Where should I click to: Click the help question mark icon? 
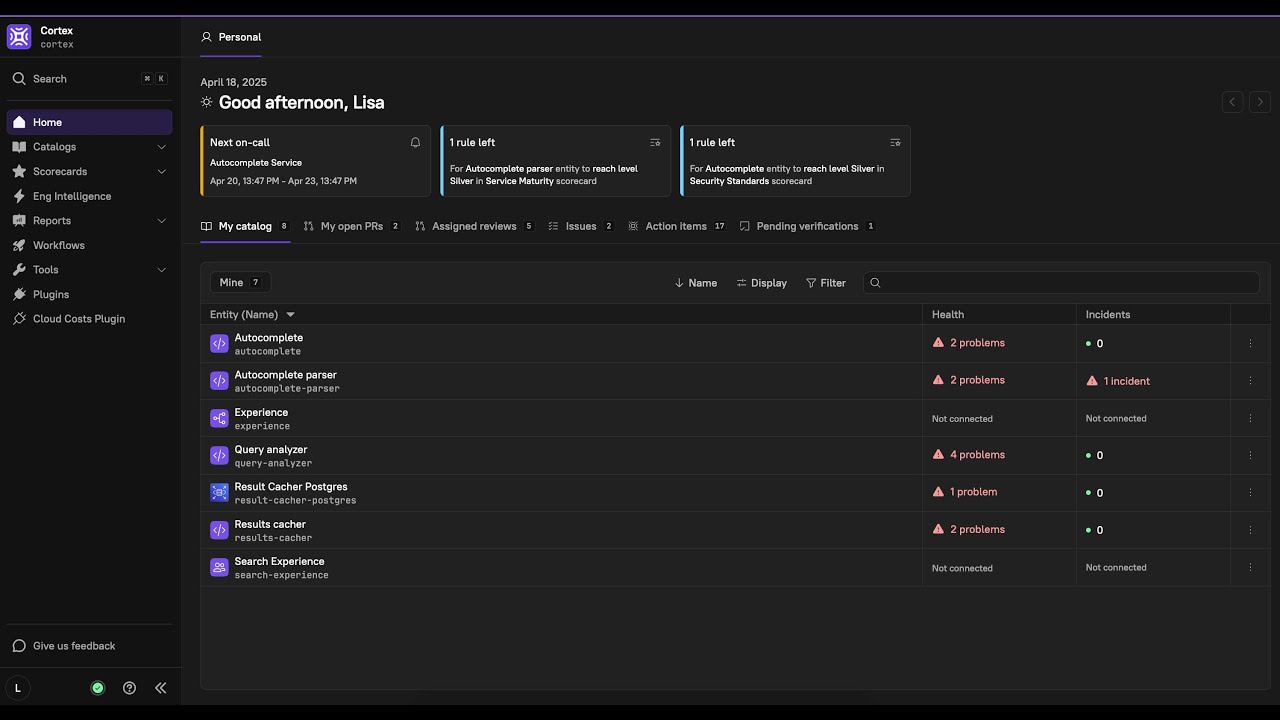pos(129,688)
